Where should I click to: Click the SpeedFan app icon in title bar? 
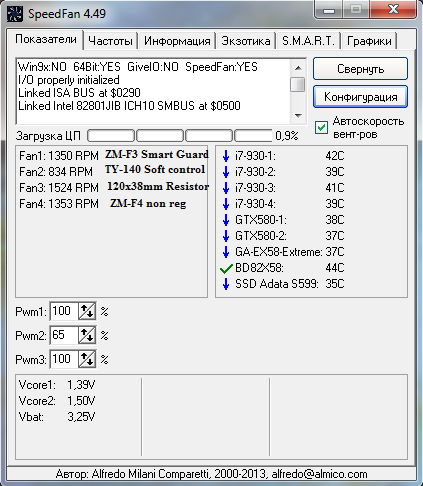click(15, 14)
